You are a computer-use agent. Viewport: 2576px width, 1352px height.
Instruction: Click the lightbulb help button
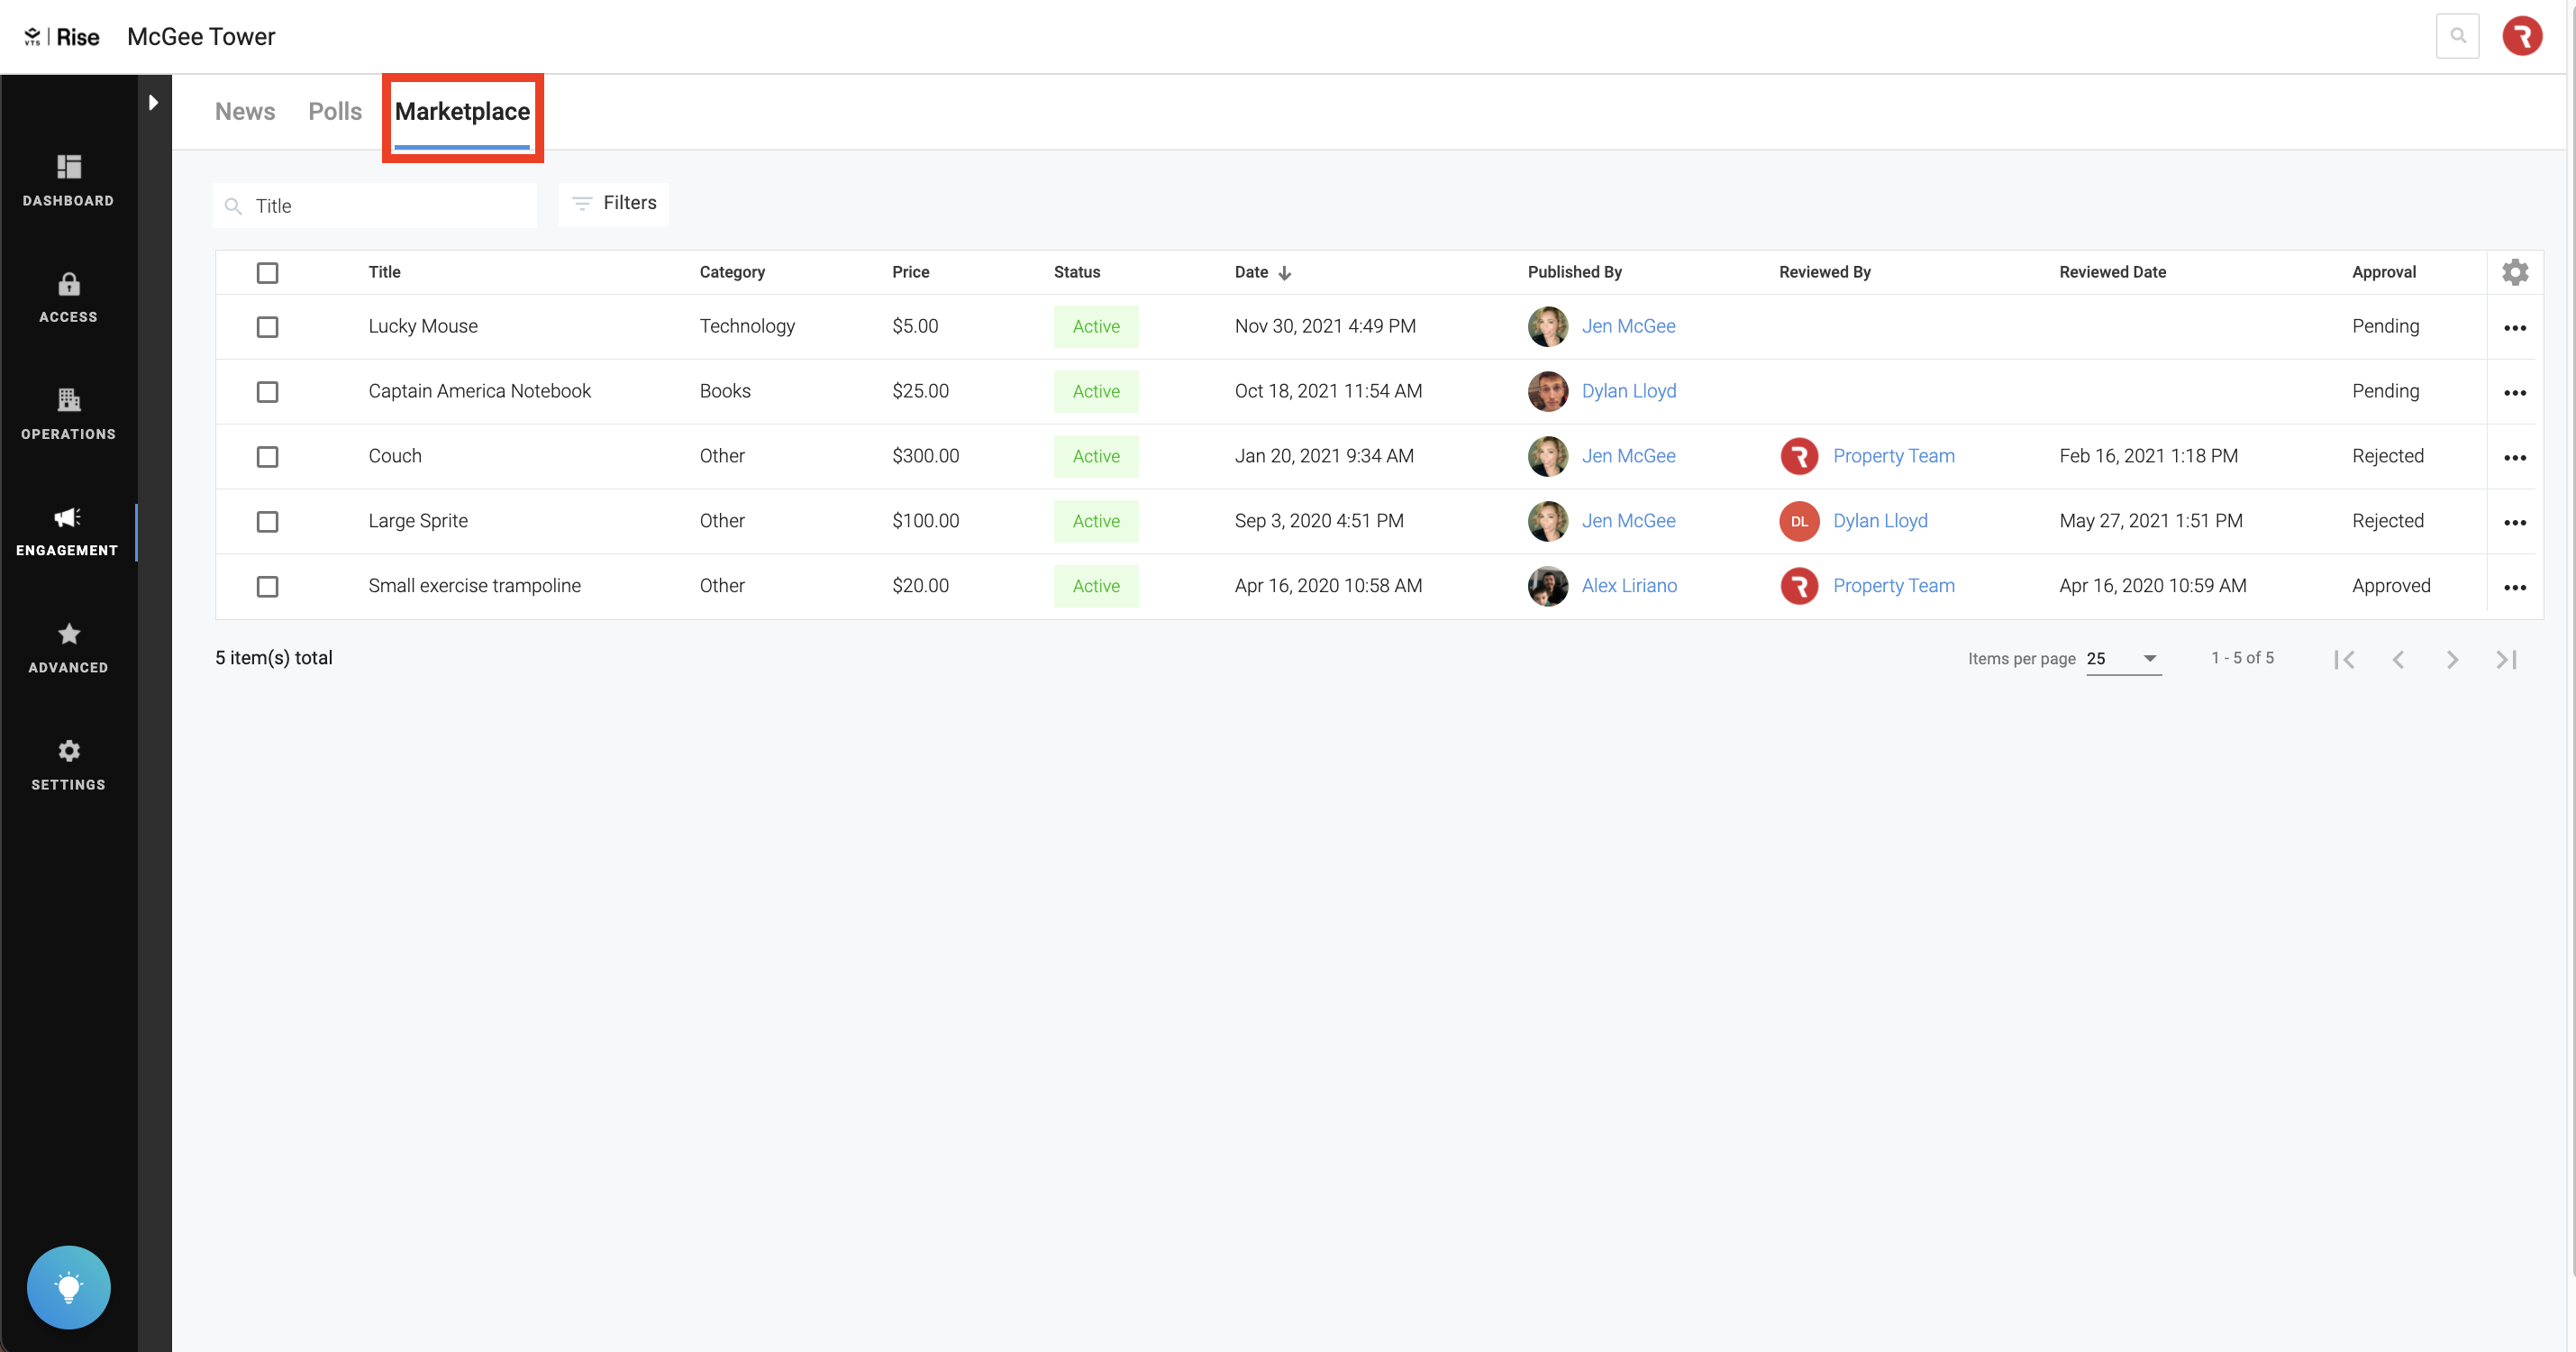68,1286
